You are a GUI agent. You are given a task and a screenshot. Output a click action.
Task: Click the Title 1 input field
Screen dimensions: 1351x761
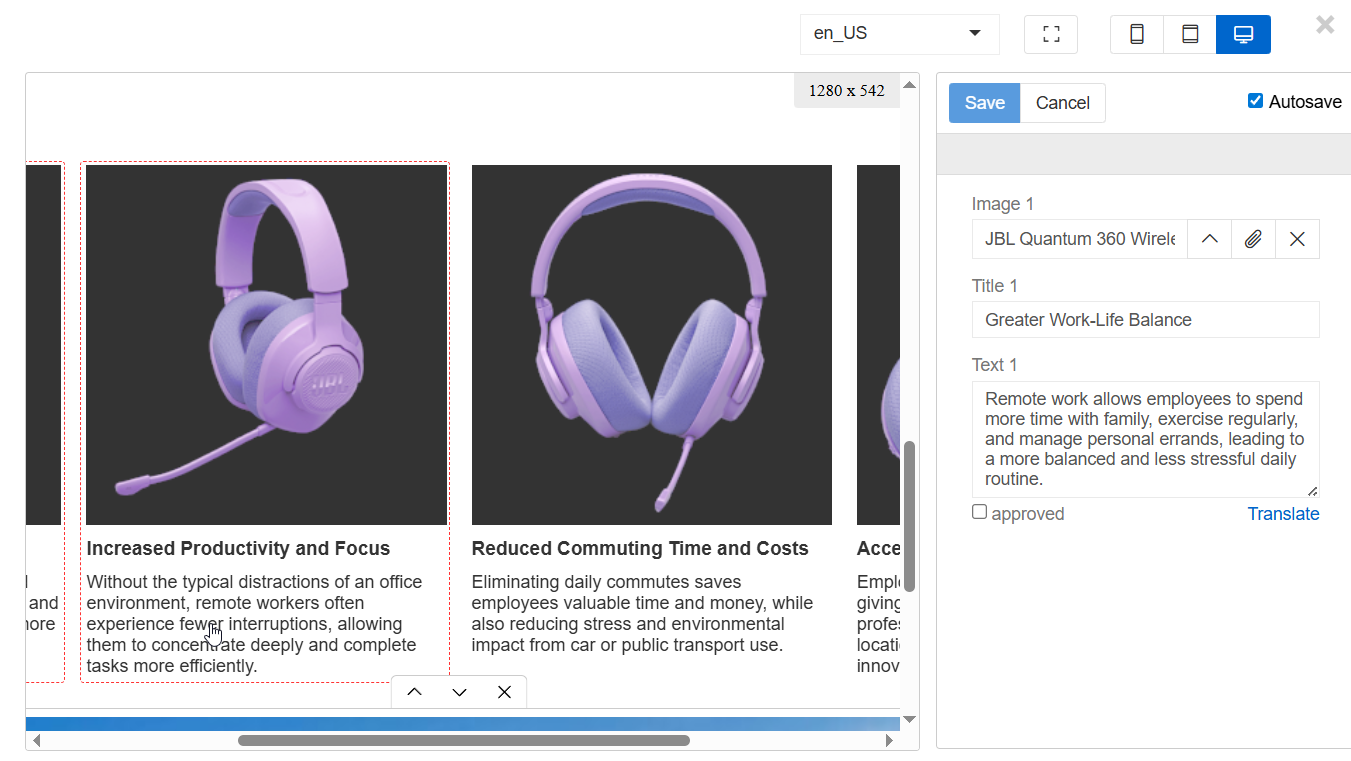coord(1145,320)
